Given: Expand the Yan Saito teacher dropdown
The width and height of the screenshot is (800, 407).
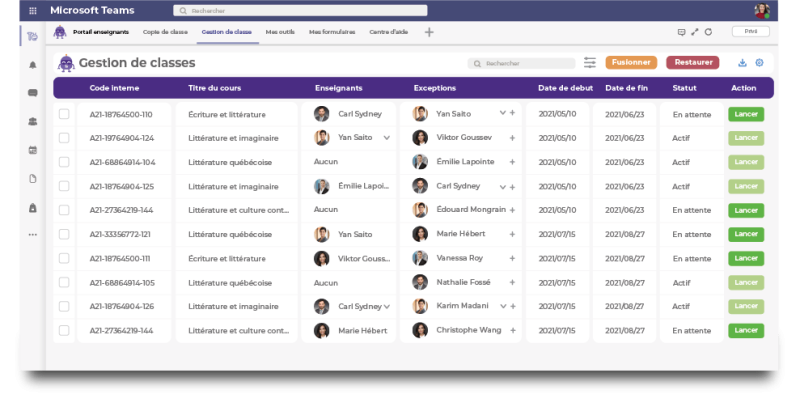Looking at the screenshot, I should pyautogui.click(x=386, y=138).
